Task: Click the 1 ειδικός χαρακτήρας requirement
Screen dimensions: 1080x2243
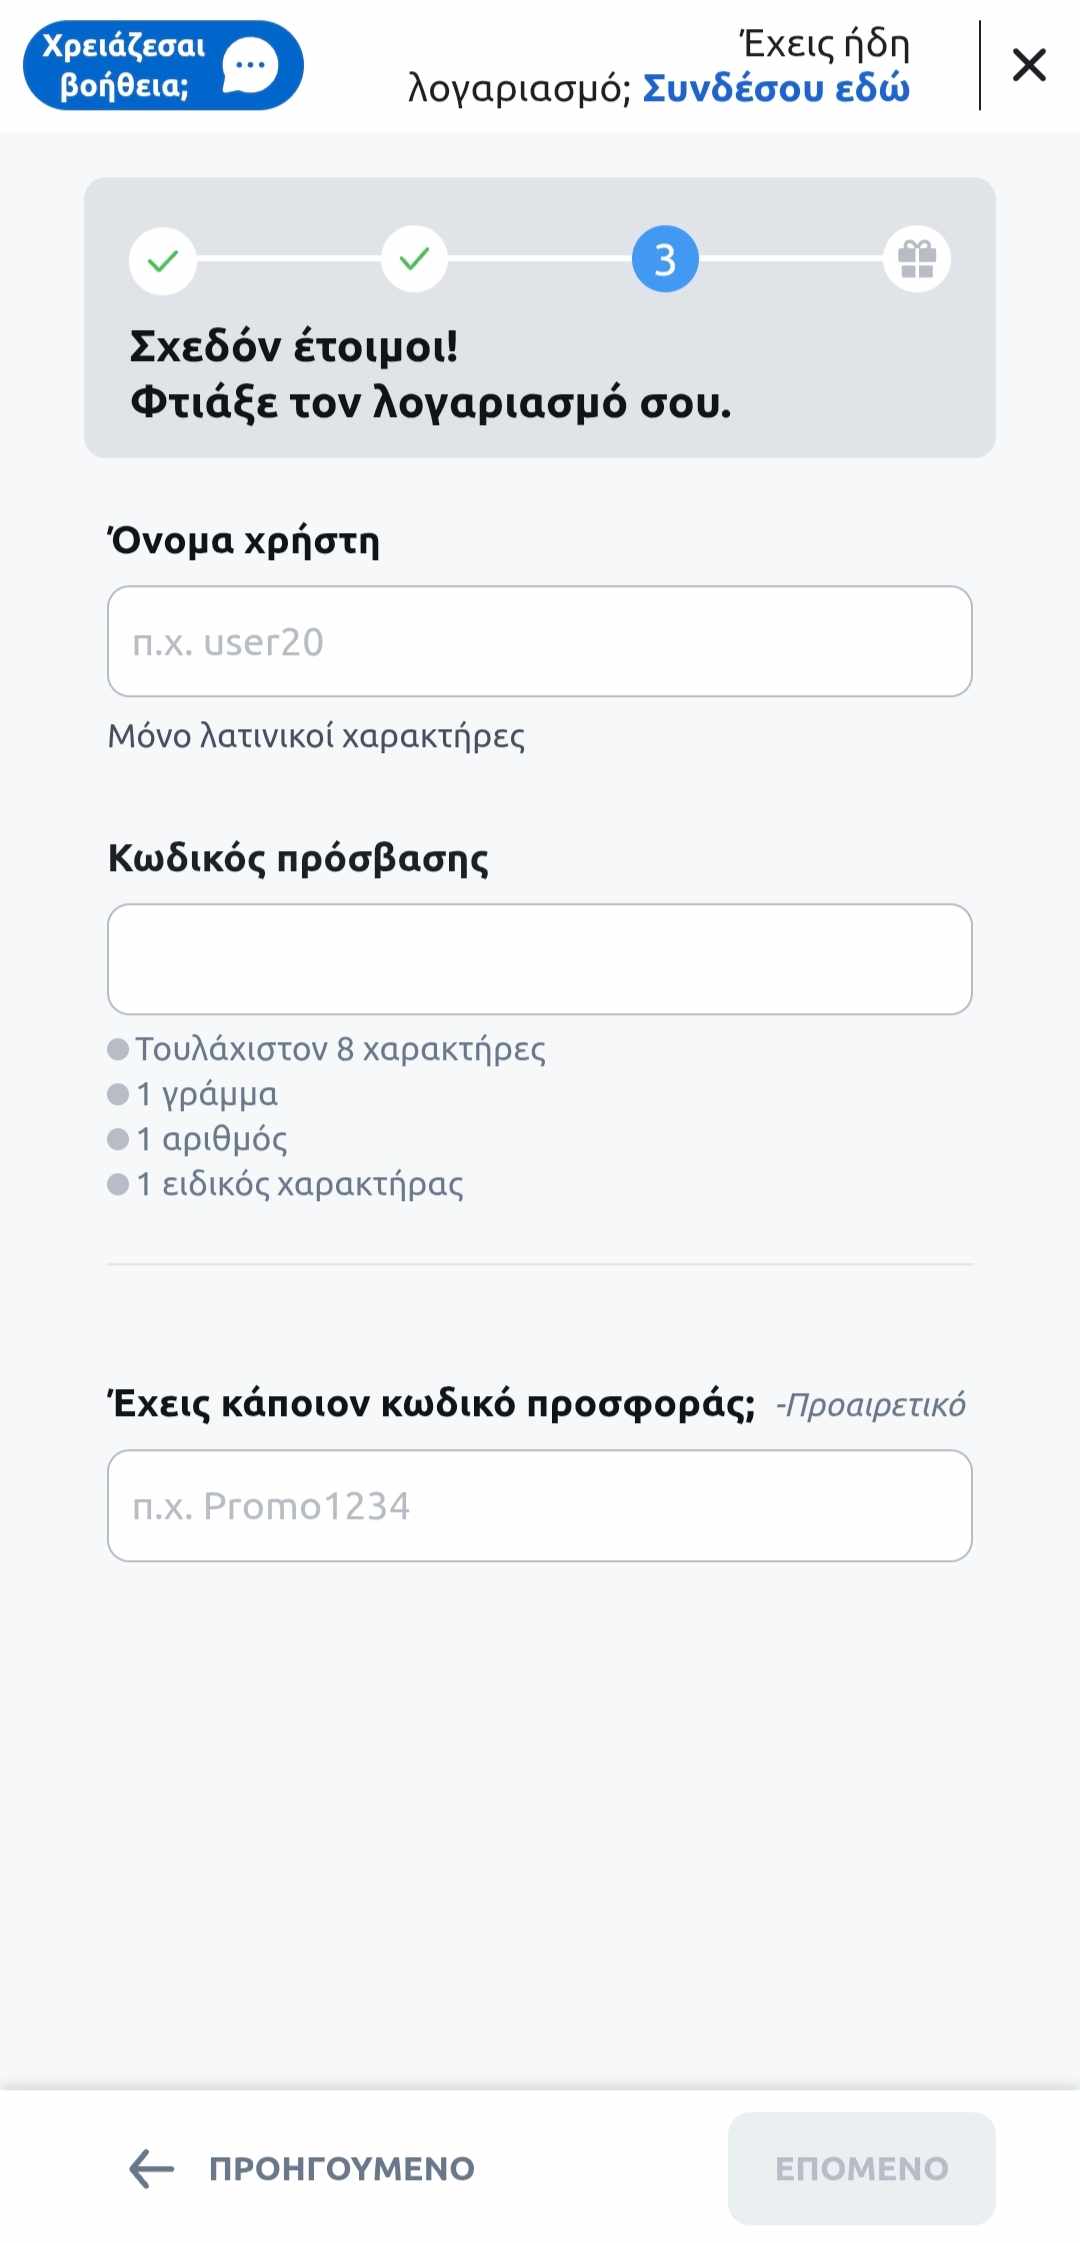Action: click(286, 1183)
